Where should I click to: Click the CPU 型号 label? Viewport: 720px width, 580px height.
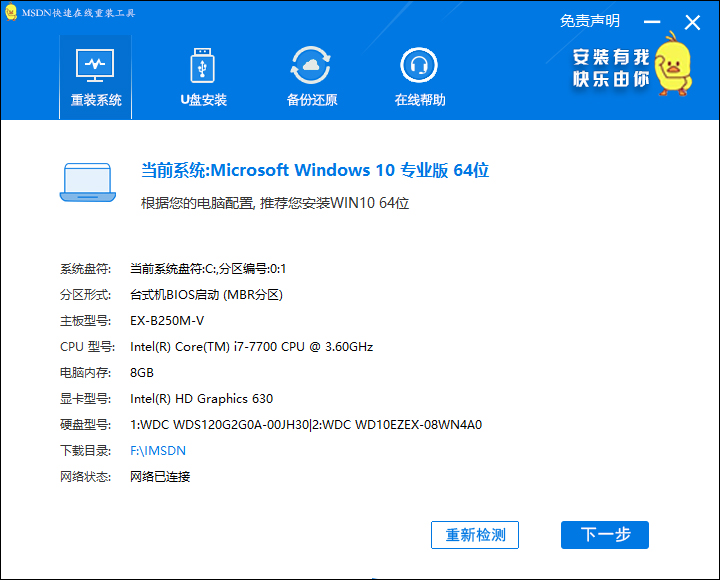pyautogui.click(x=87, y=347)
